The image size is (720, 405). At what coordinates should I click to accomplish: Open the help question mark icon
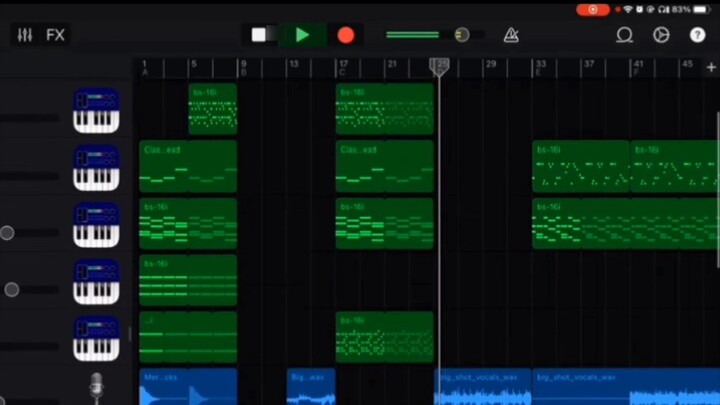click(697, 35)
